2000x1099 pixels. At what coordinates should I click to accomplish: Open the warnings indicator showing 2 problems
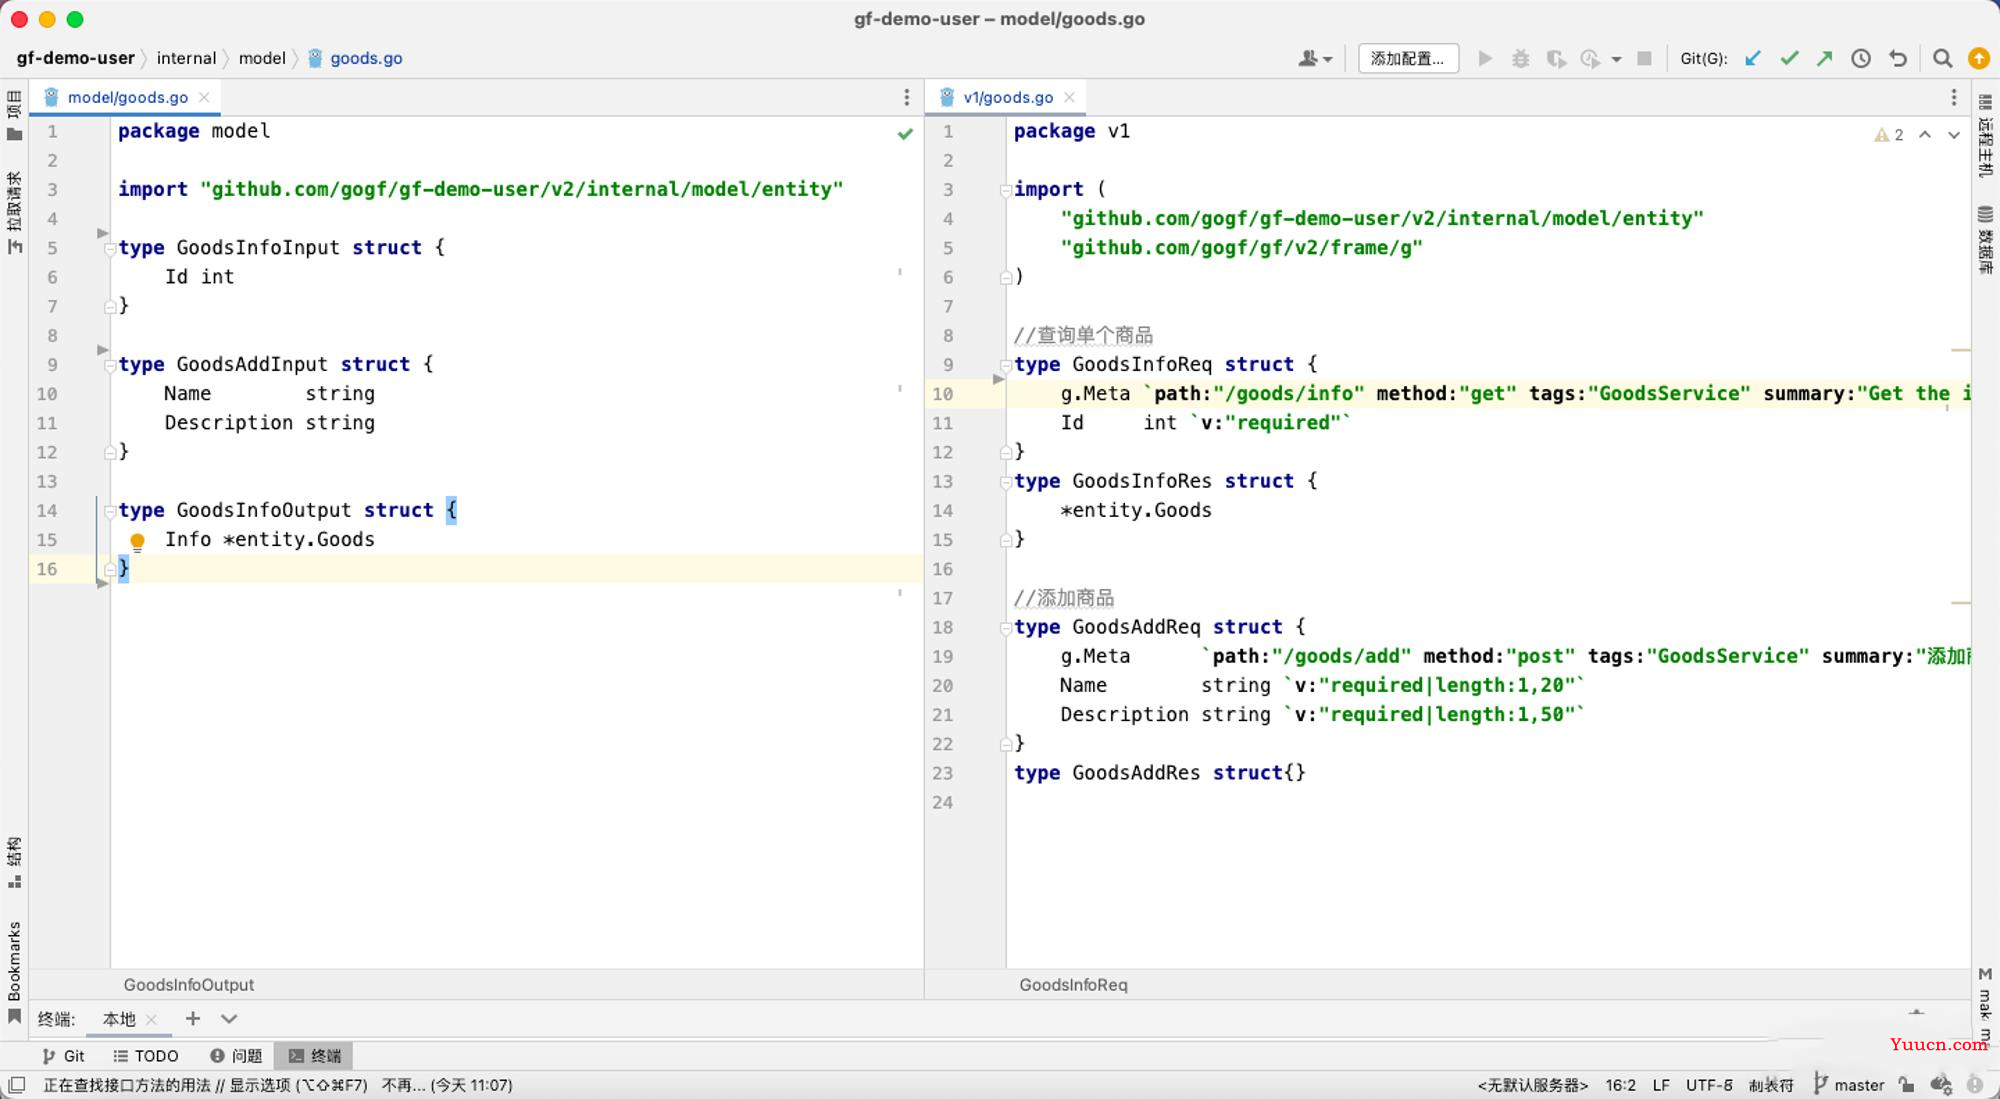tap(1888, 134)
